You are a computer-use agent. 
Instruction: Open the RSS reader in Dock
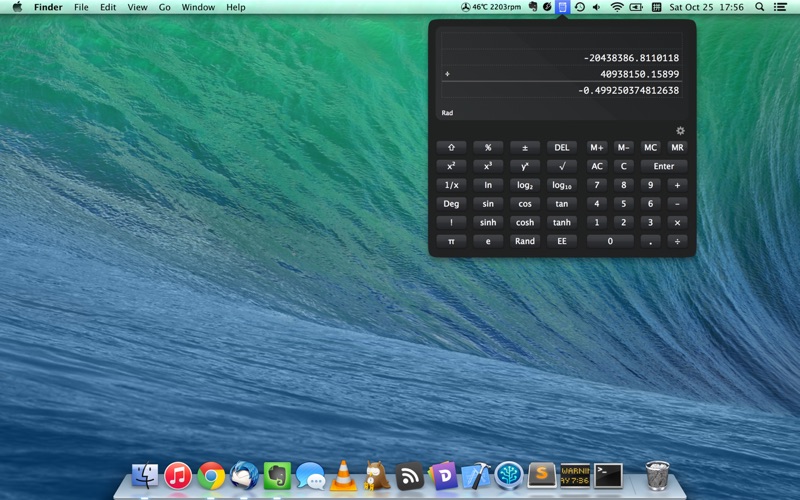pyautogui.click(x=410, y=476)
